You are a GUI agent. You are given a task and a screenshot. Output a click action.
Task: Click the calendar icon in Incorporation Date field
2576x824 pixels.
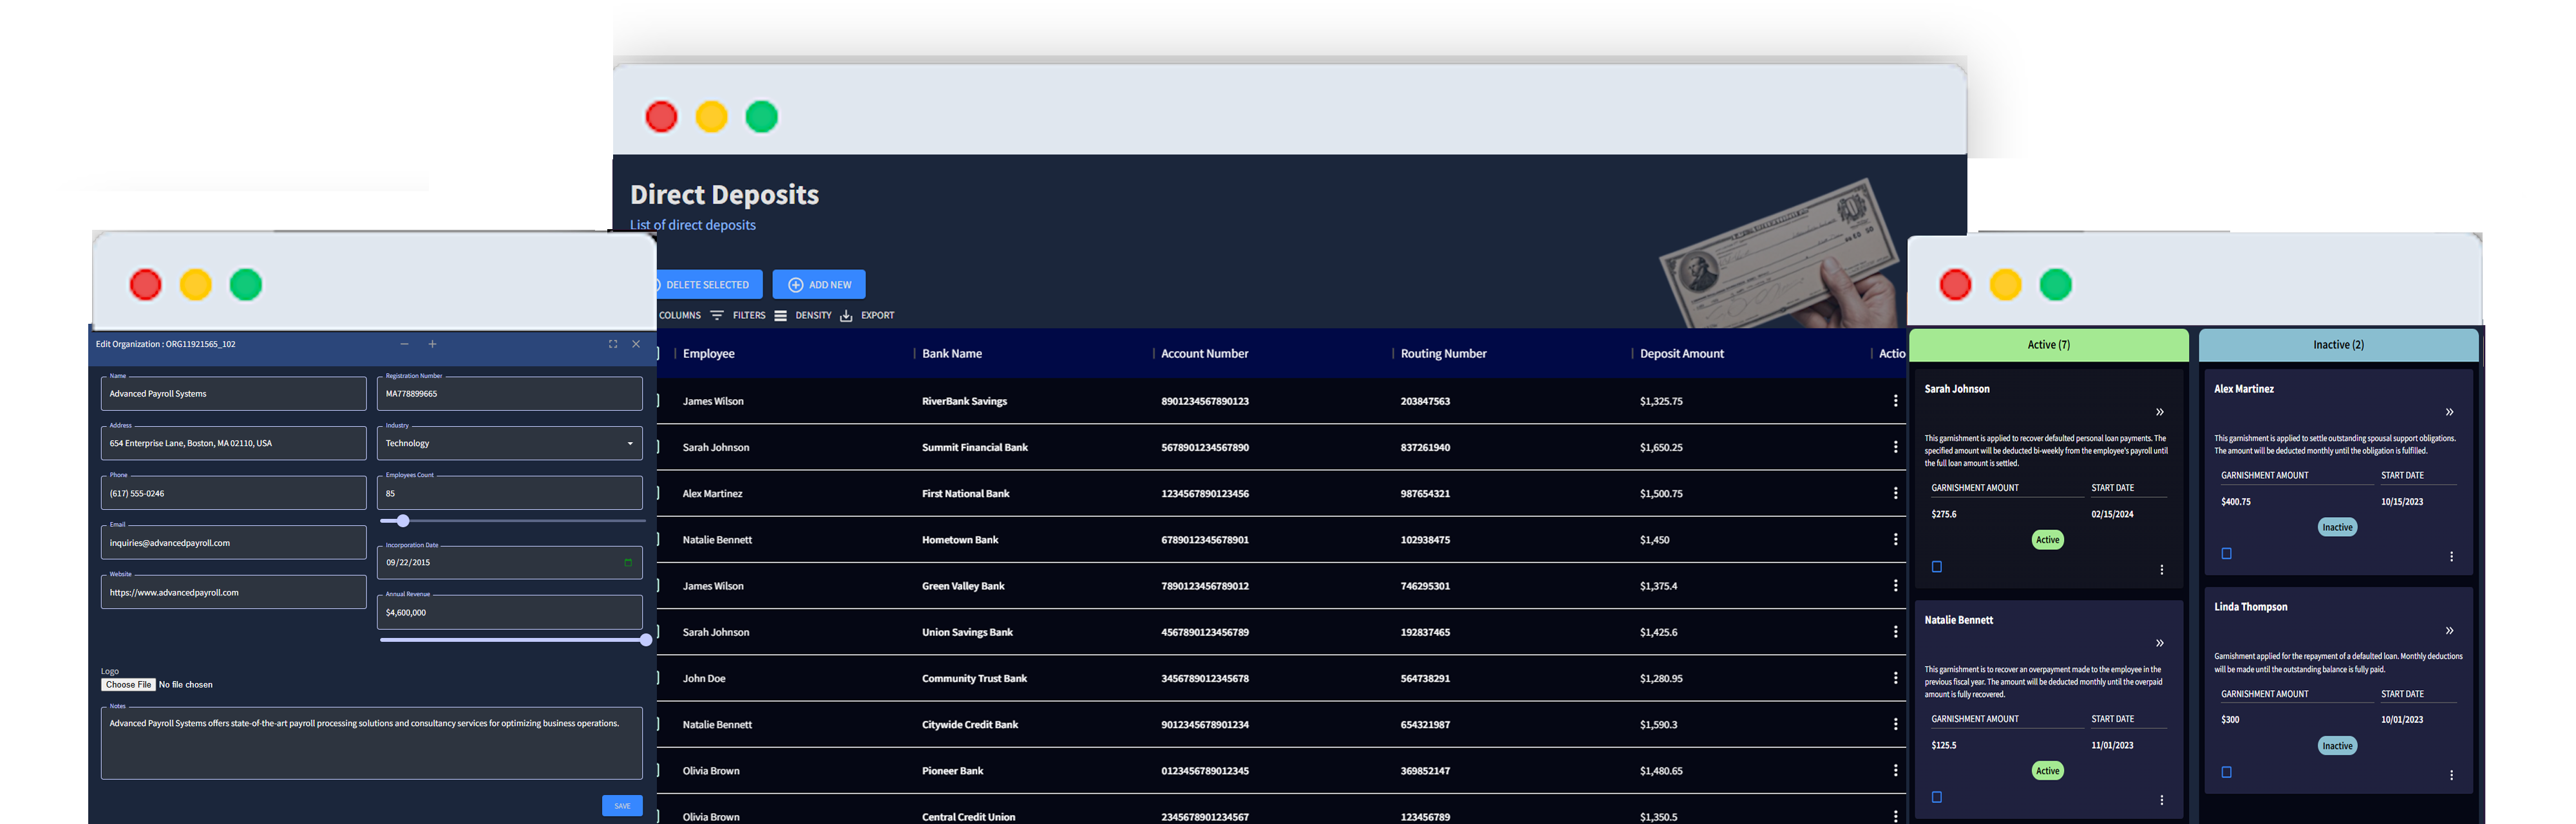(629, 562)
